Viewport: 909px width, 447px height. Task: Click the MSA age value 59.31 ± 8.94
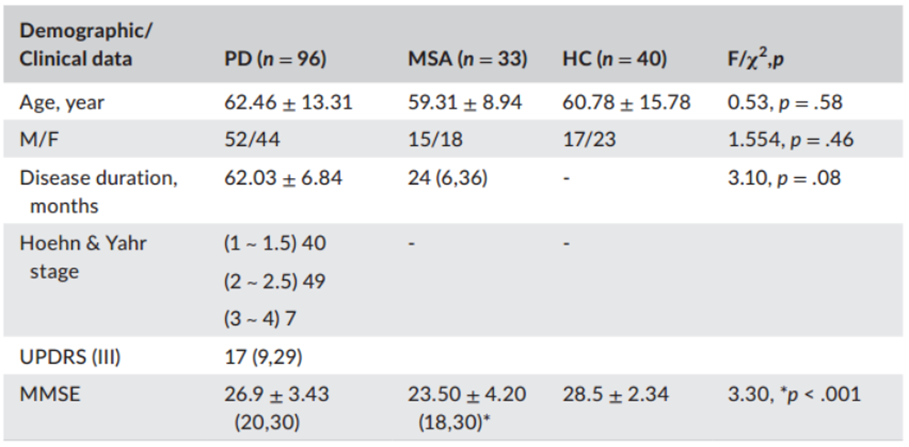469,102
